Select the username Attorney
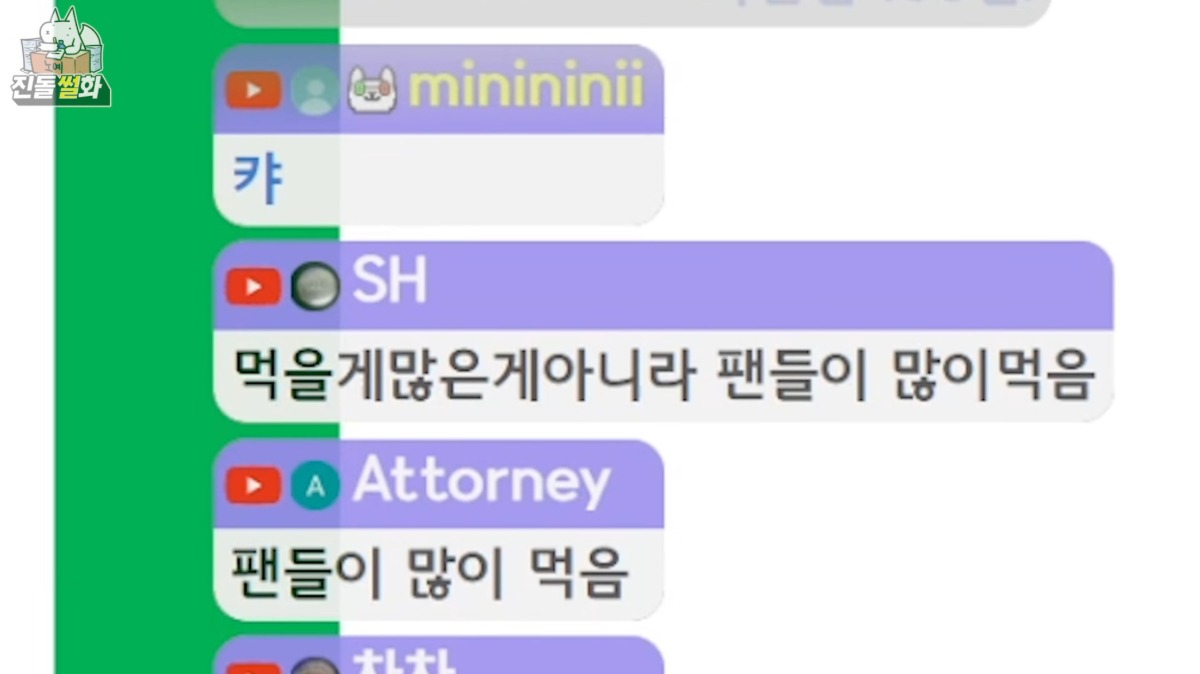The height and width of the screenshot is (674, 1200). tap(481, 483)
